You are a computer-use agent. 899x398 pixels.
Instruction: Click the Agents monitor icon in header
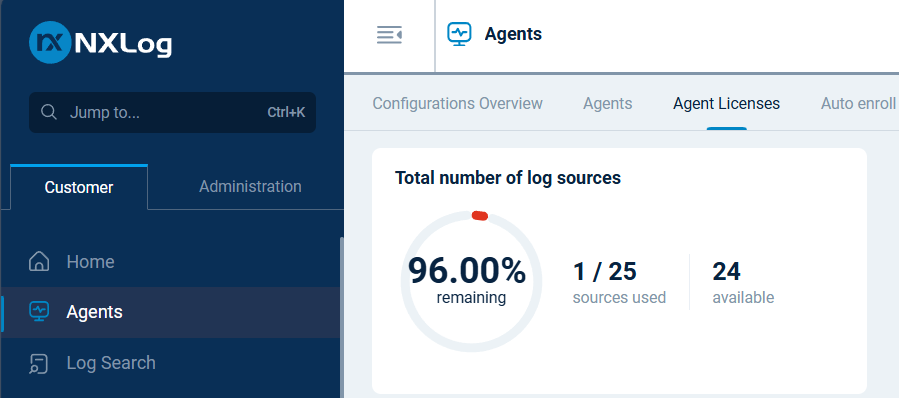tap(459, 34)
